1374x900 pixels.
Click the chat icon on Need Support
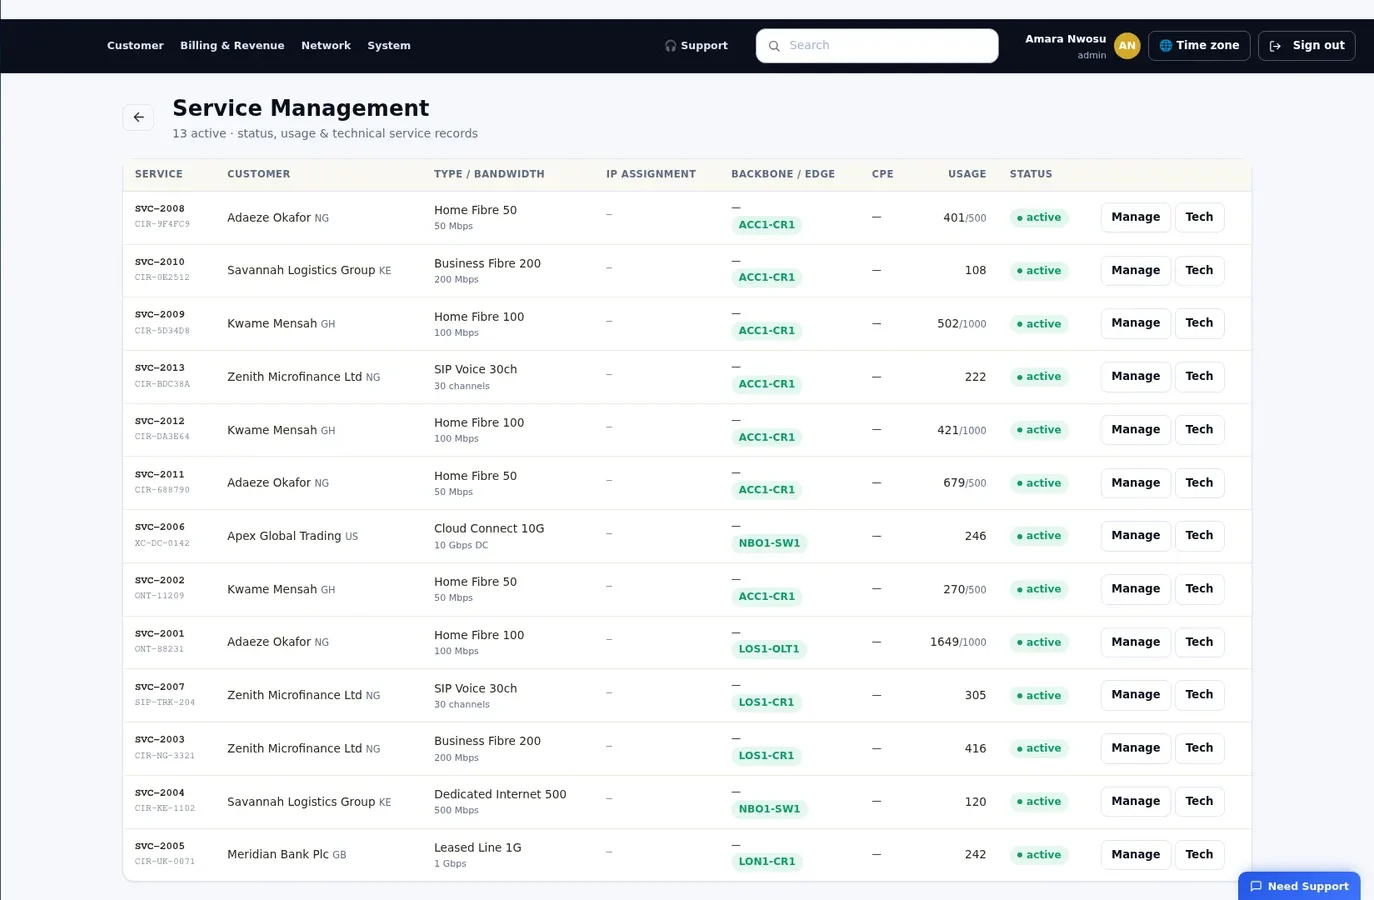(x=1256, y=886)
